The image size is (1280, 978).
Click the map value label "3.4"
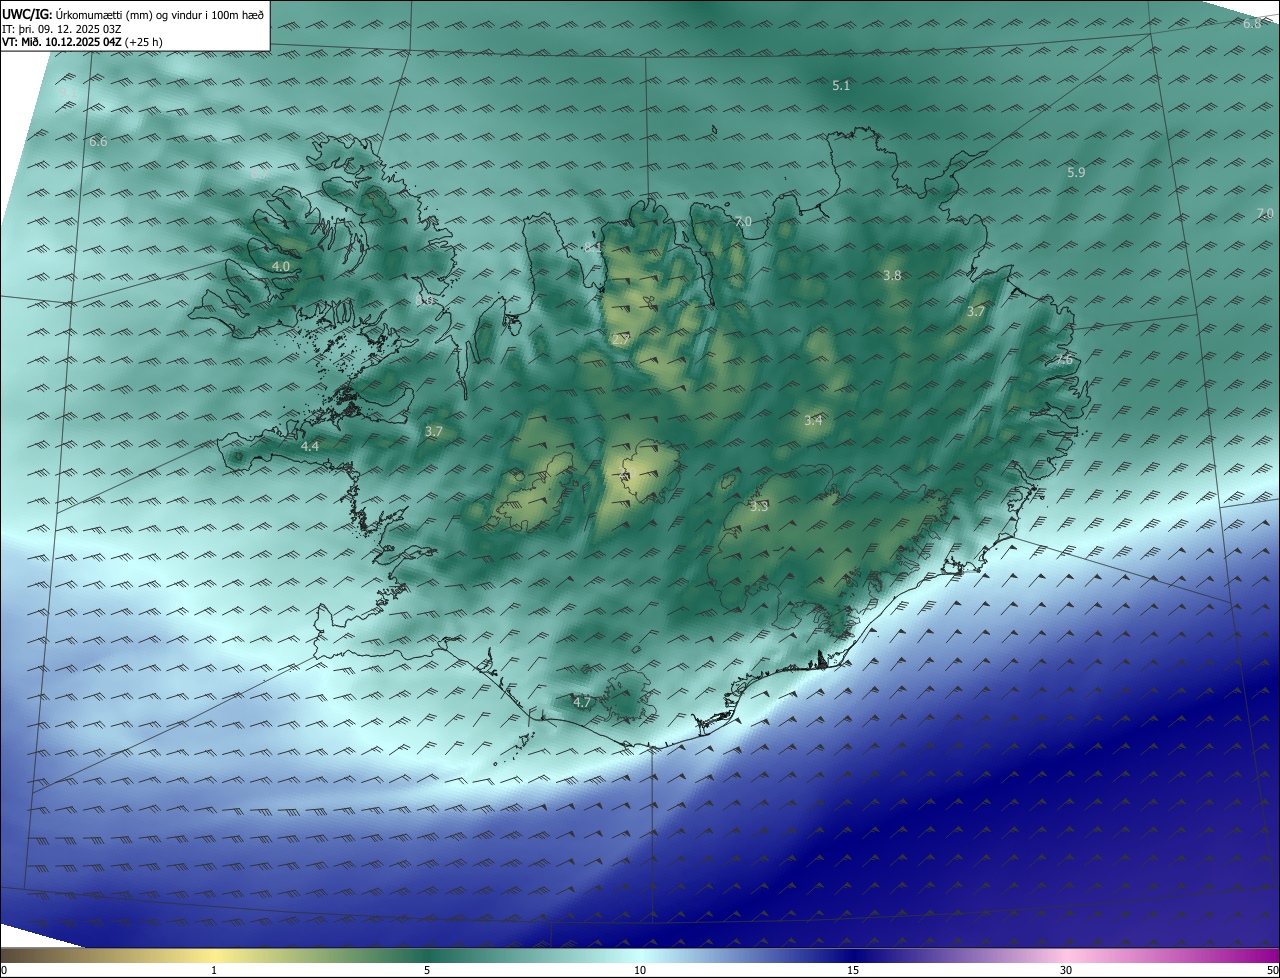click(813, 421)
